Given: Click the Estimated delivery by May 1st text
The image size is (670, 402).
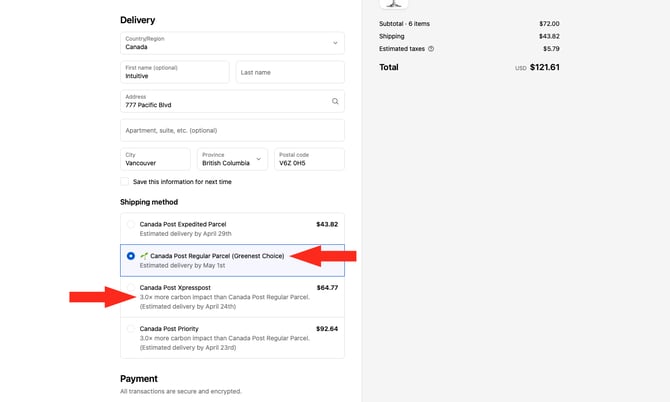Looking at the screenshot, I should 182,265.
